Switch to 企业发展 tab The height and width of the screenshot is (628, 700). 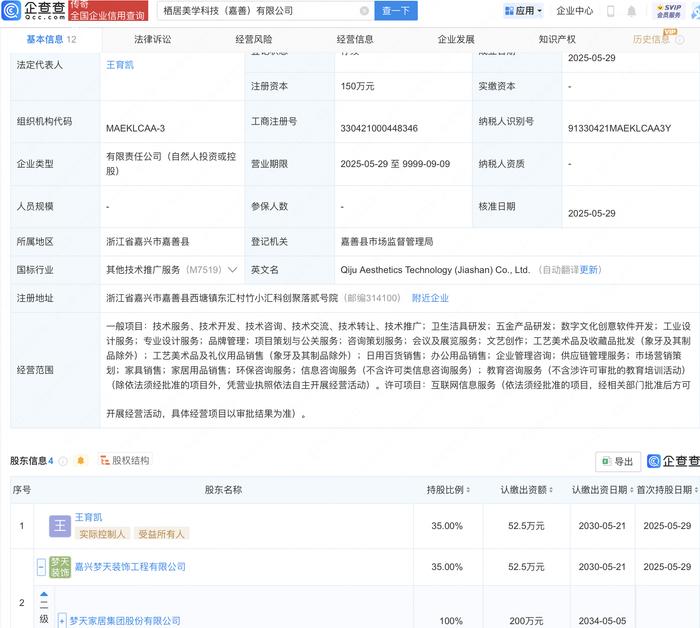pyautogui.click(x=456, y=39)
